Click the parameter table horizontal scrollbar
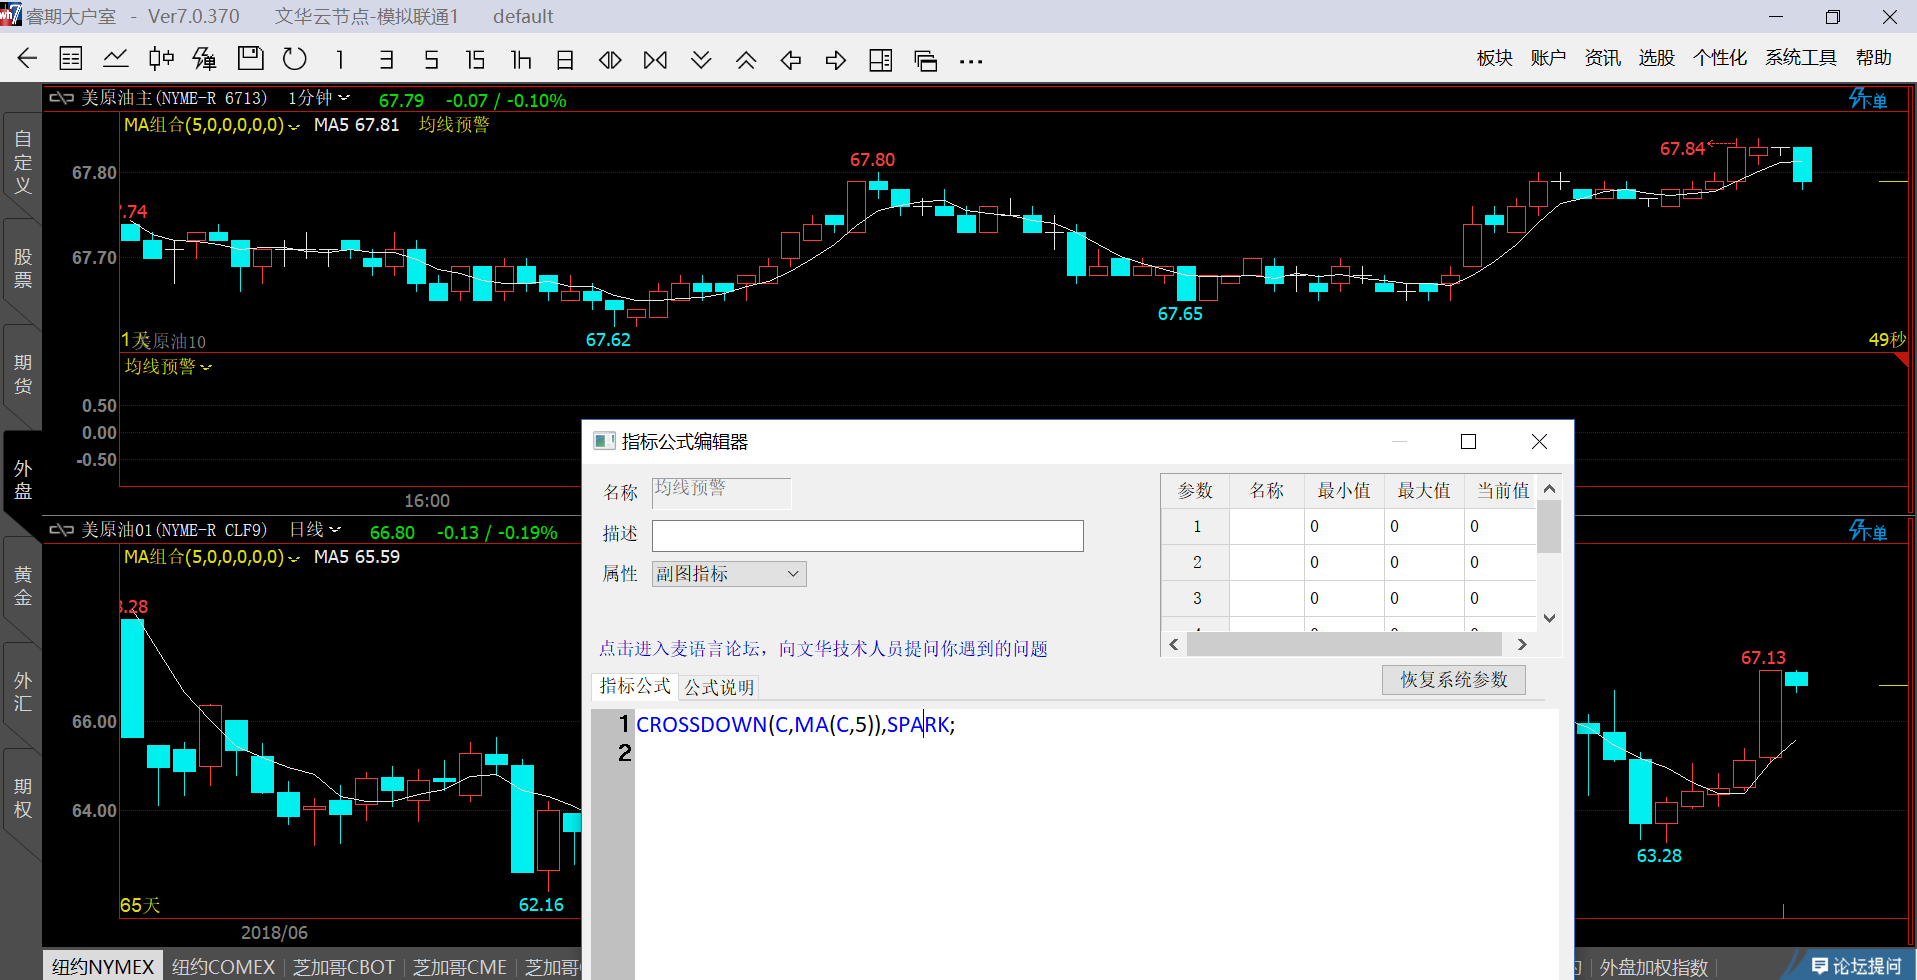This screenshot has height=980, width=1917. coord(1343,645)
